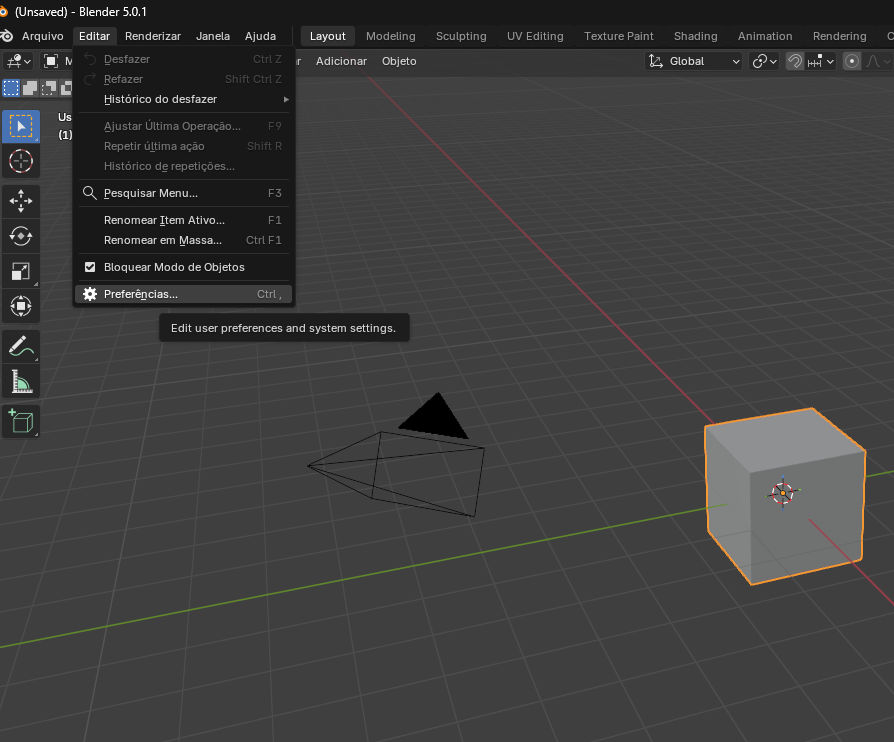
Task: Select the Add Cube tool
Action: pos(21,421)
